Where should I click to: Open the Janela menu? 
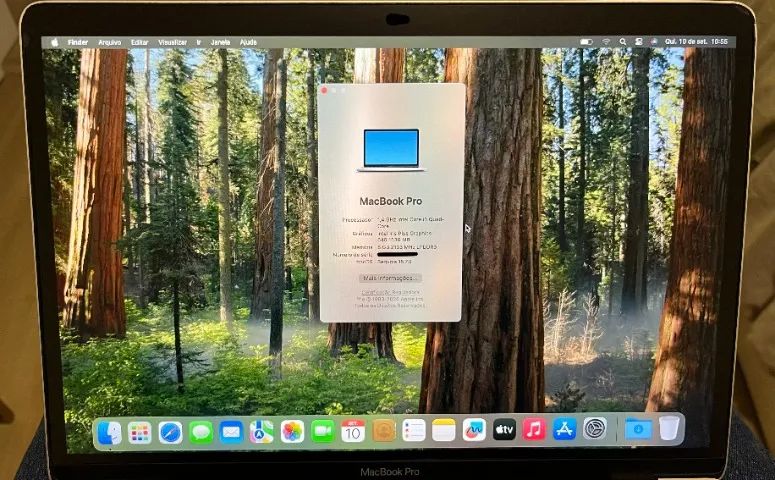(220, 43)
